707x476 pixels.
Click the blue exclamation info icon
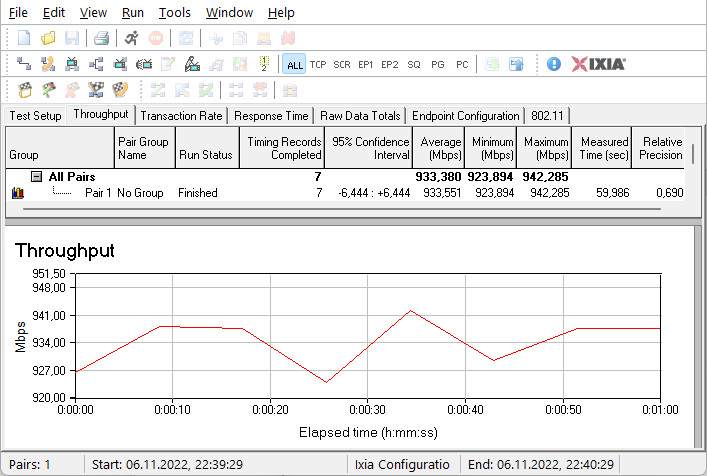[554, 64]
